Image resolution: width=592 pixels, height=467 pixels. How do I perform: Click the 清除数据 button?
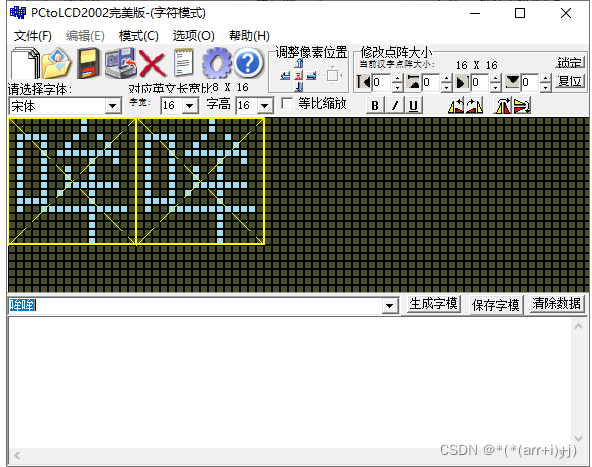(x=557, y=304)
